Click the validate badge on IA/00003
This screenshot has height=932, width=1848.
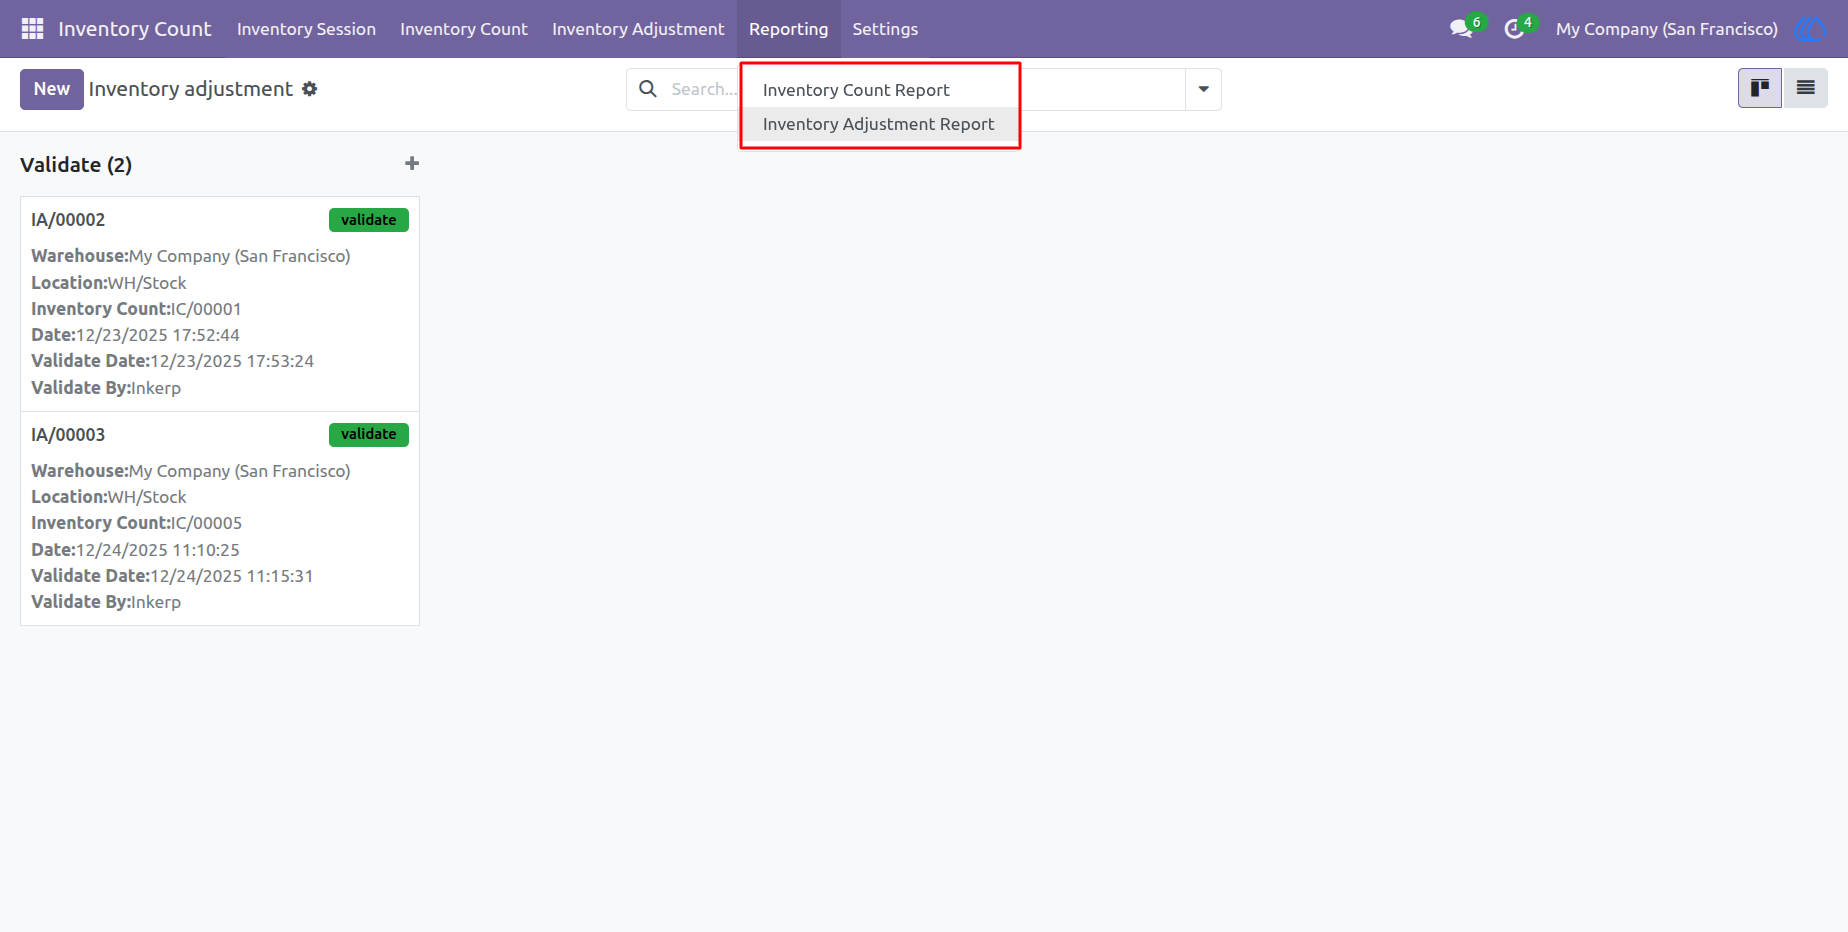369,434
